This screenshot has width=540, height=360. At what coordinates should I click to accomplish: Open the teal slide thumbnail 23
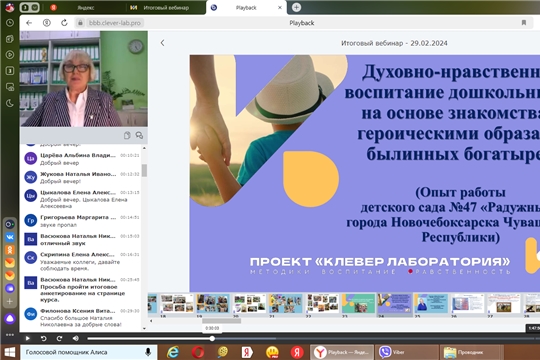pyautogui.click(x=358, y=304)
